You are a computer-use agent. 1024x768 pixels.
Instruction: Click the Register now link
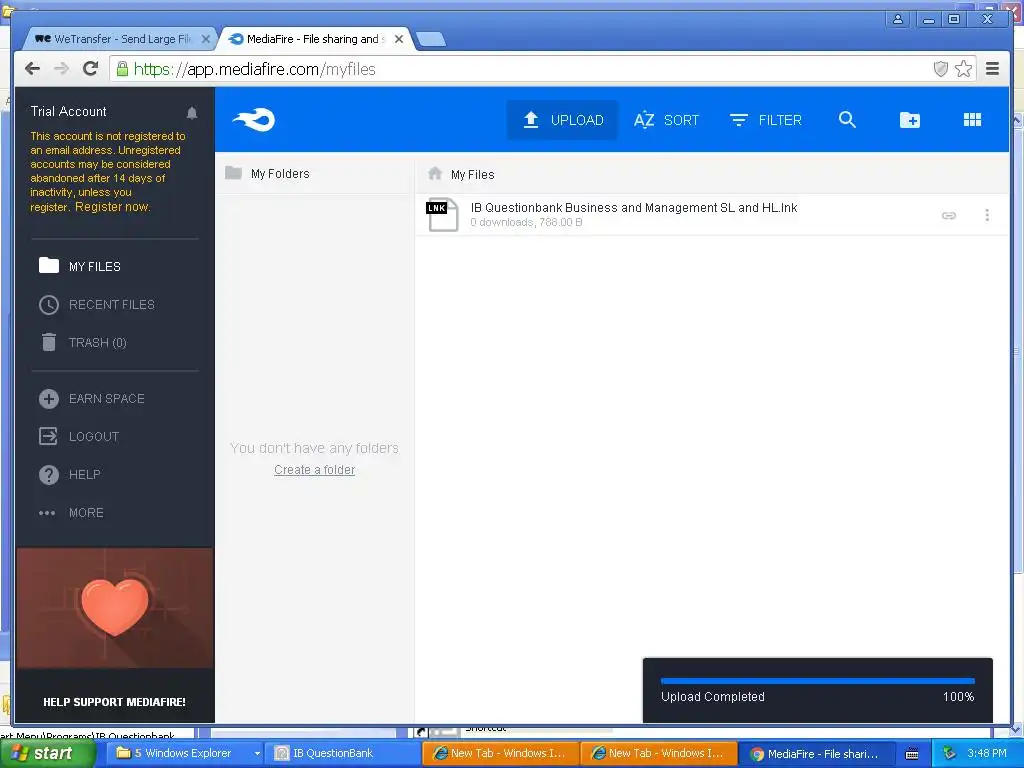[x=112, y=206]
